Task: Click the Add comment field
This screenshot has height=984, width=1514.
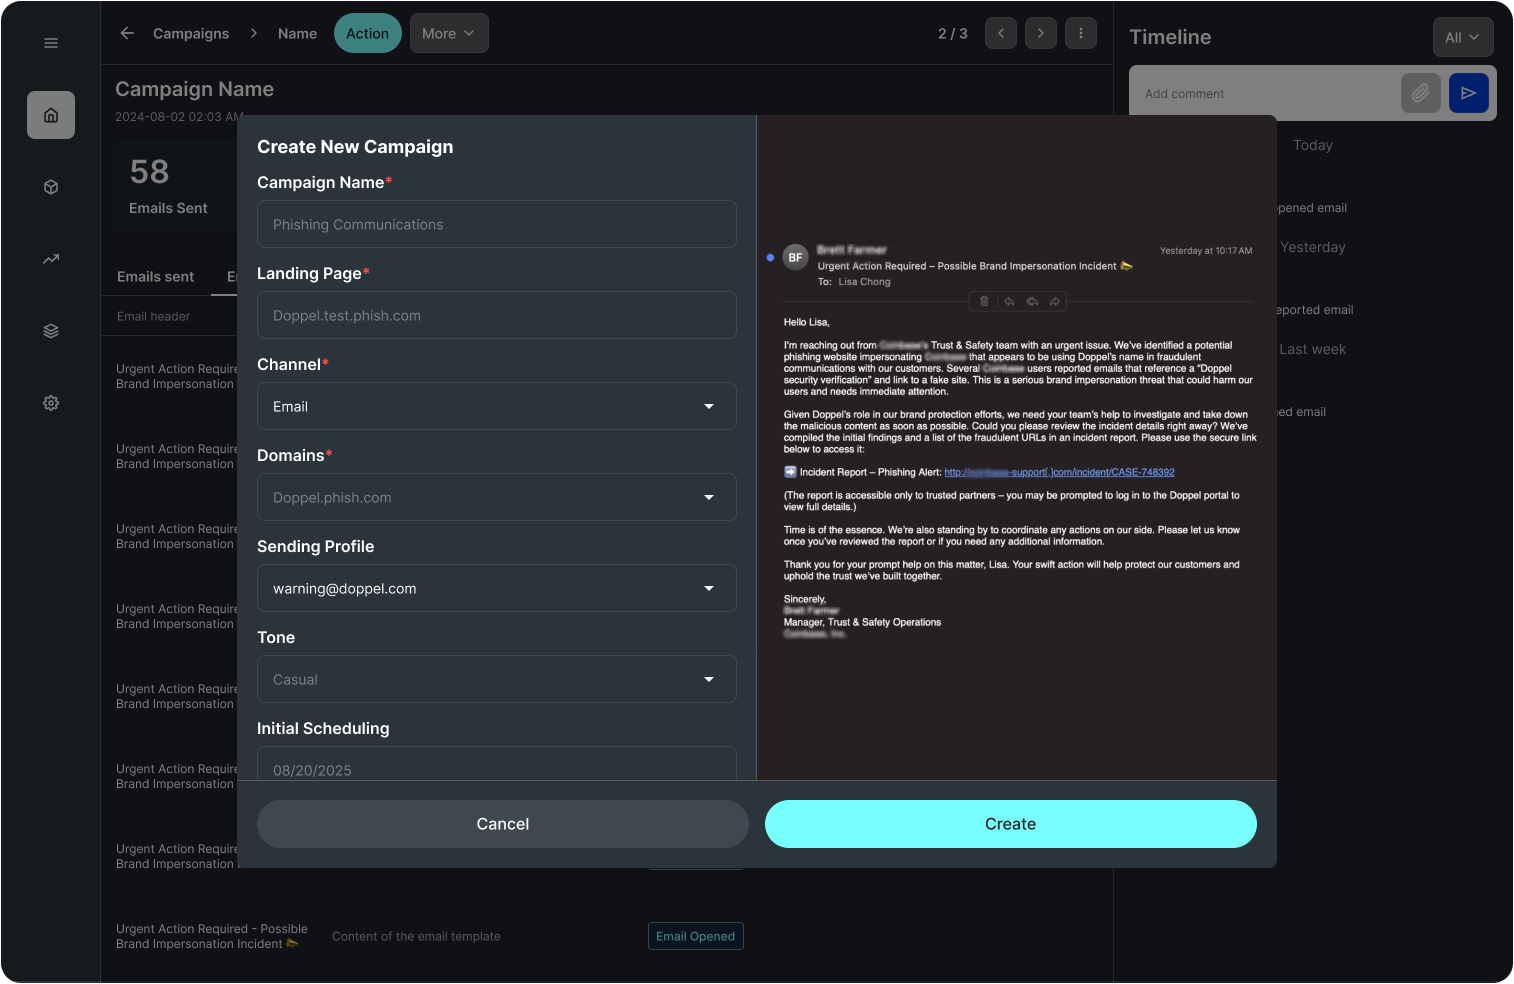Action: pyautogui.click(x=1264, y=93)
